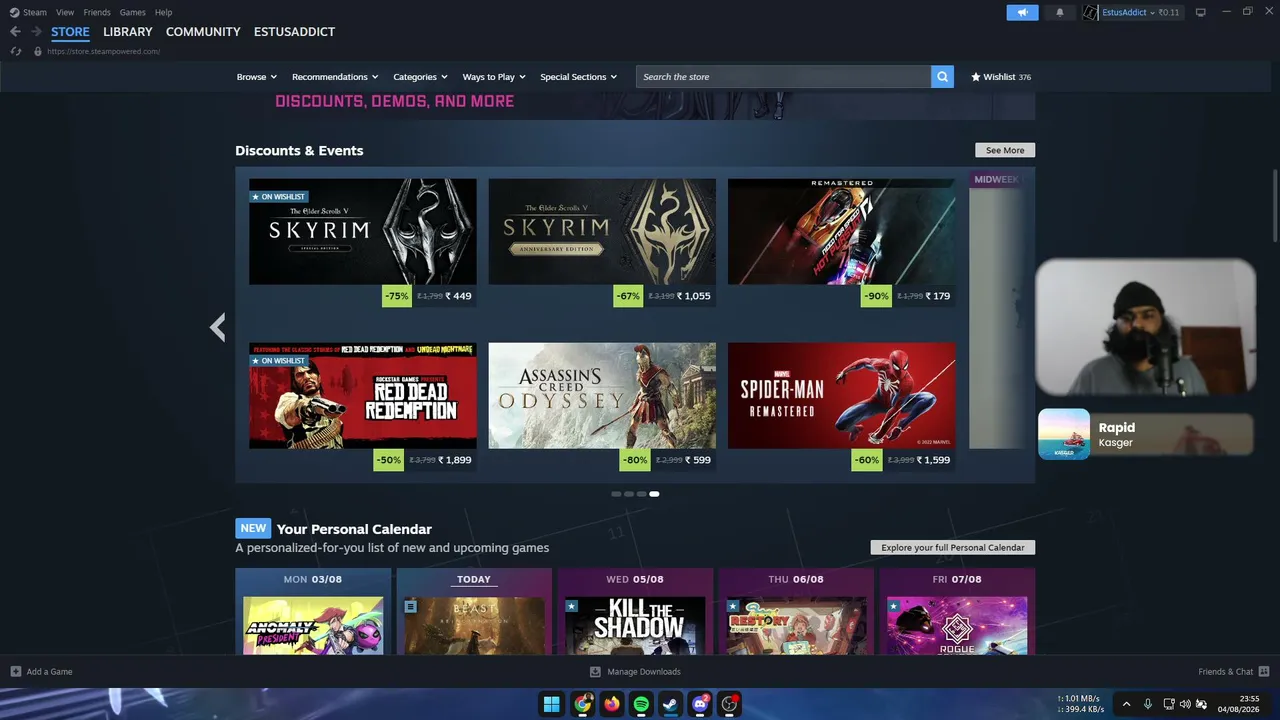This screenshot has height=720, width=1280.
Task: Expand the Browse dropdown
Action: [256, 77]
